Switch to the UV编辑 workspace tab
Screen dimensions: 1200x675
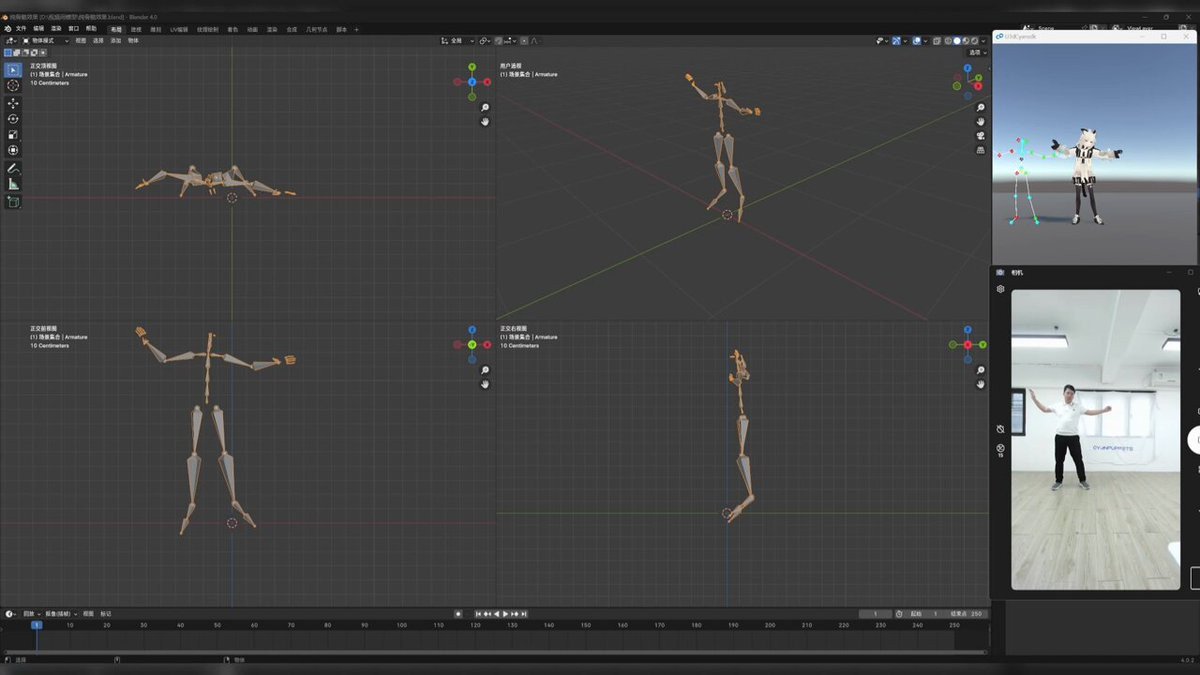click(x=179, y=29)
